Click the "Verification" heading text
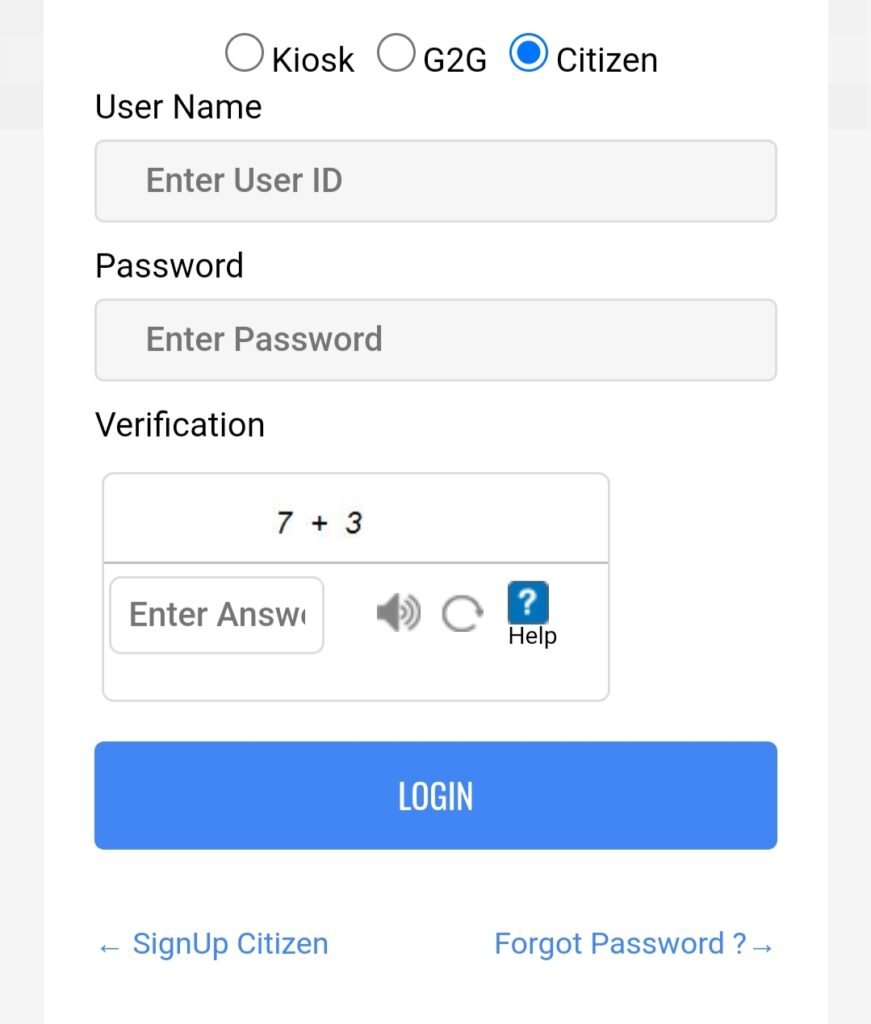Image resolution: width=871 pixels, height=1024 pixels. (180, 425)
